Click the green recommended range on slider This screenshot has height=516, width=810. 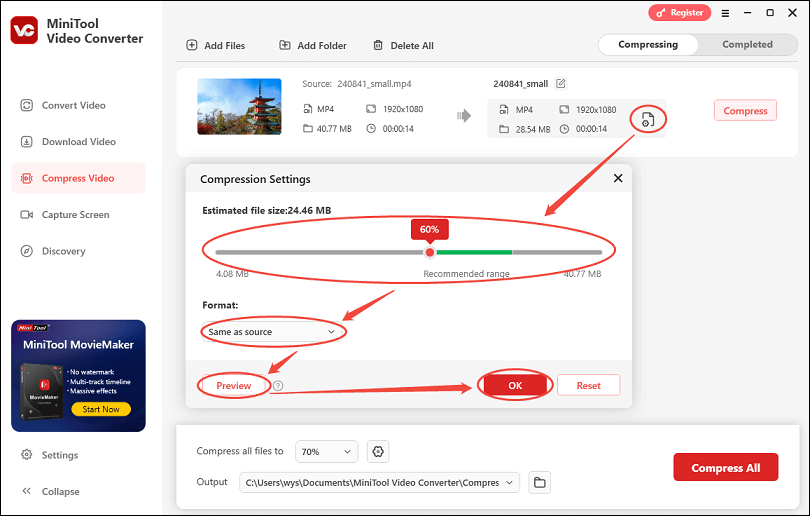[474, 252]
